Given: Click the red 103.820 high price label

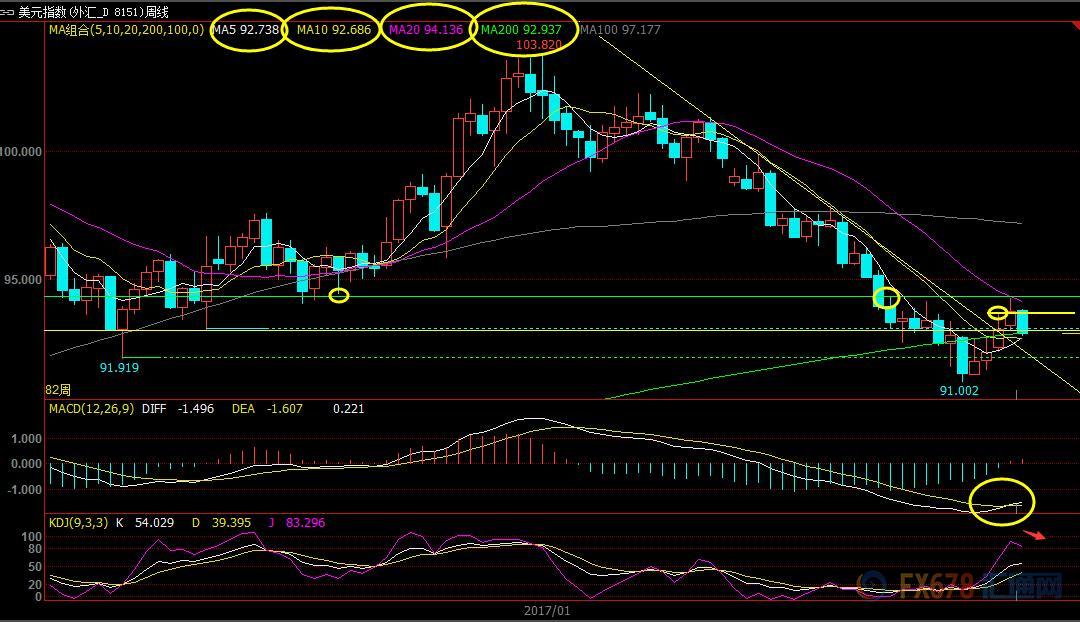Looking at the screenshot, I should (x=539, y=45).
